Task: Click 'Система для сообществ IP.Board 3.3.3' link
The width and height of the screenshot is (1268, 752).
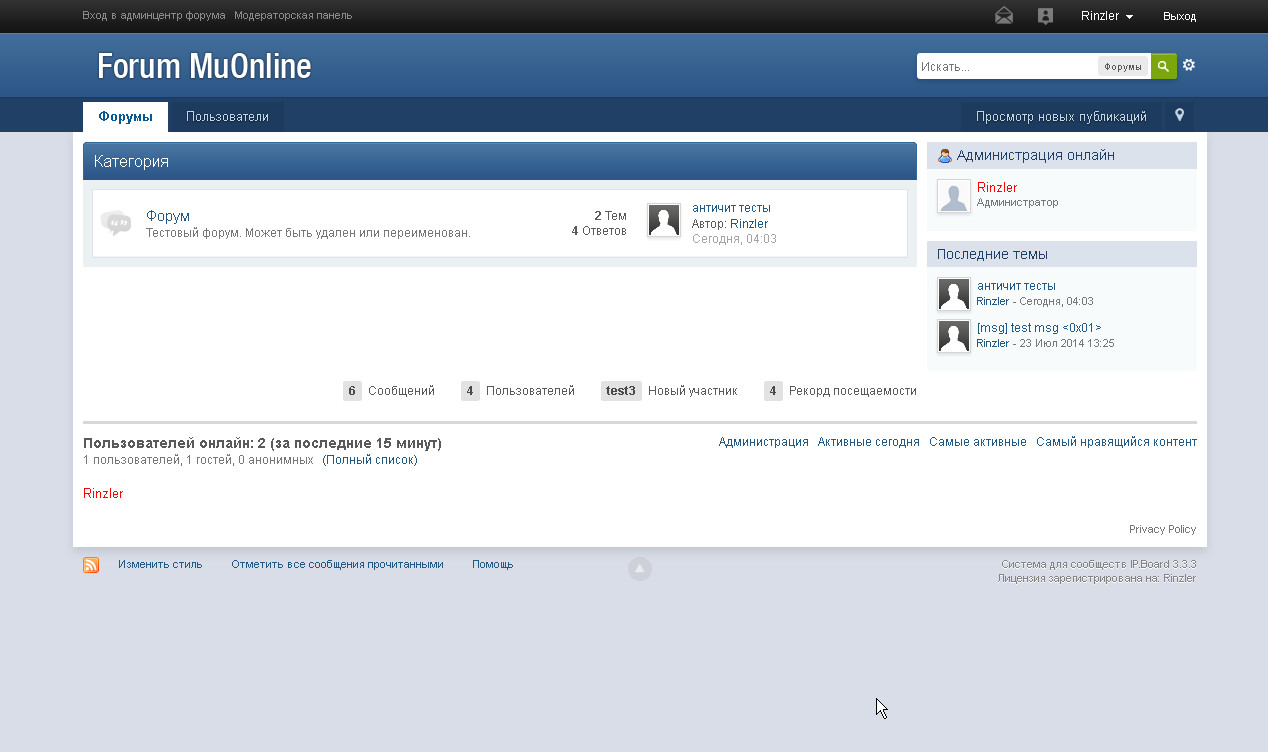Action: tap(1099, 564)
